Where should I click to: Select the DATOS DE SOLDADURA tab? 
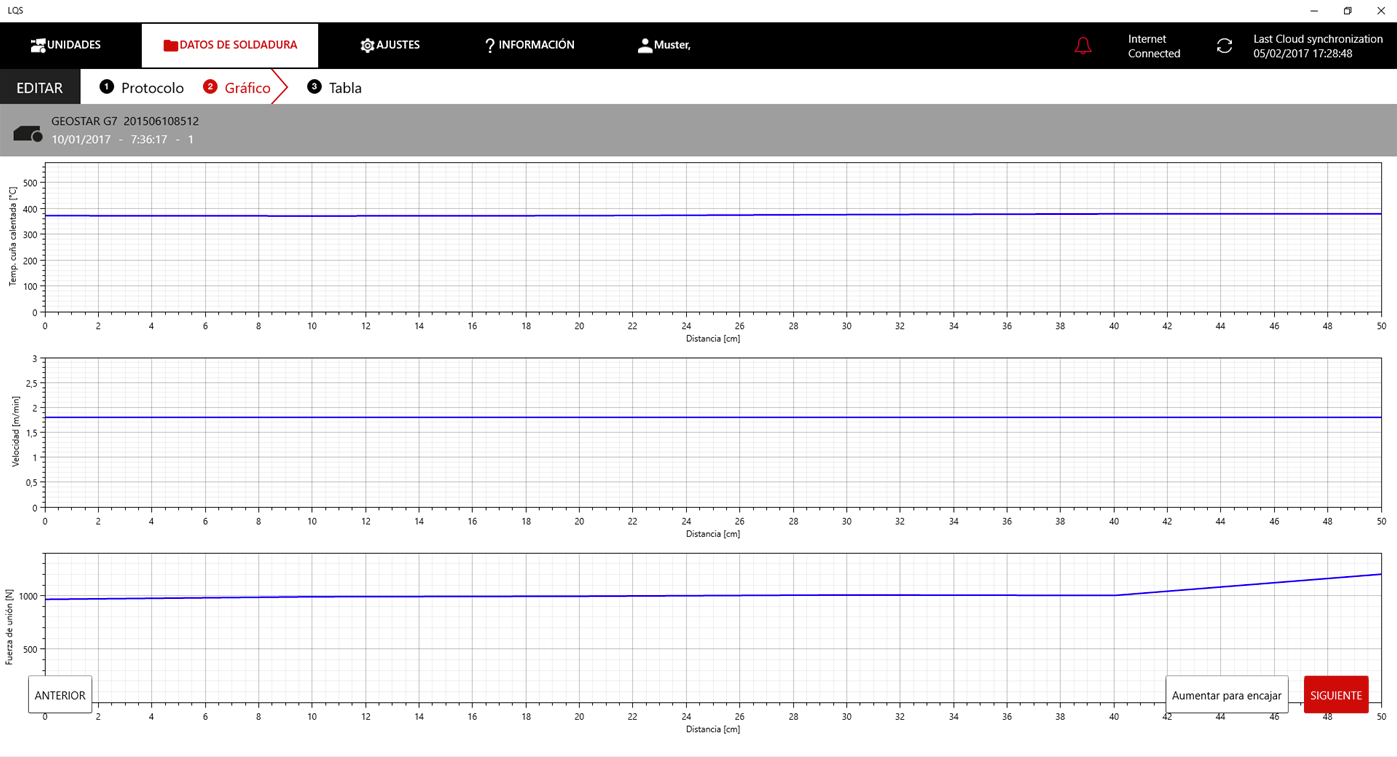pyautogui.click(x=230, y=45)
